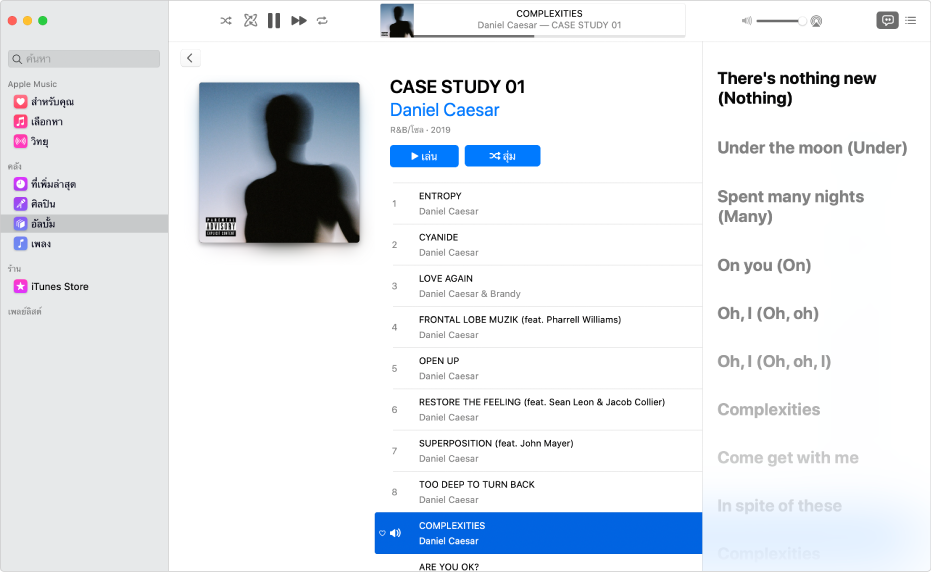
Task: Click the blue Play album button
Action: (x=424, y=156)
